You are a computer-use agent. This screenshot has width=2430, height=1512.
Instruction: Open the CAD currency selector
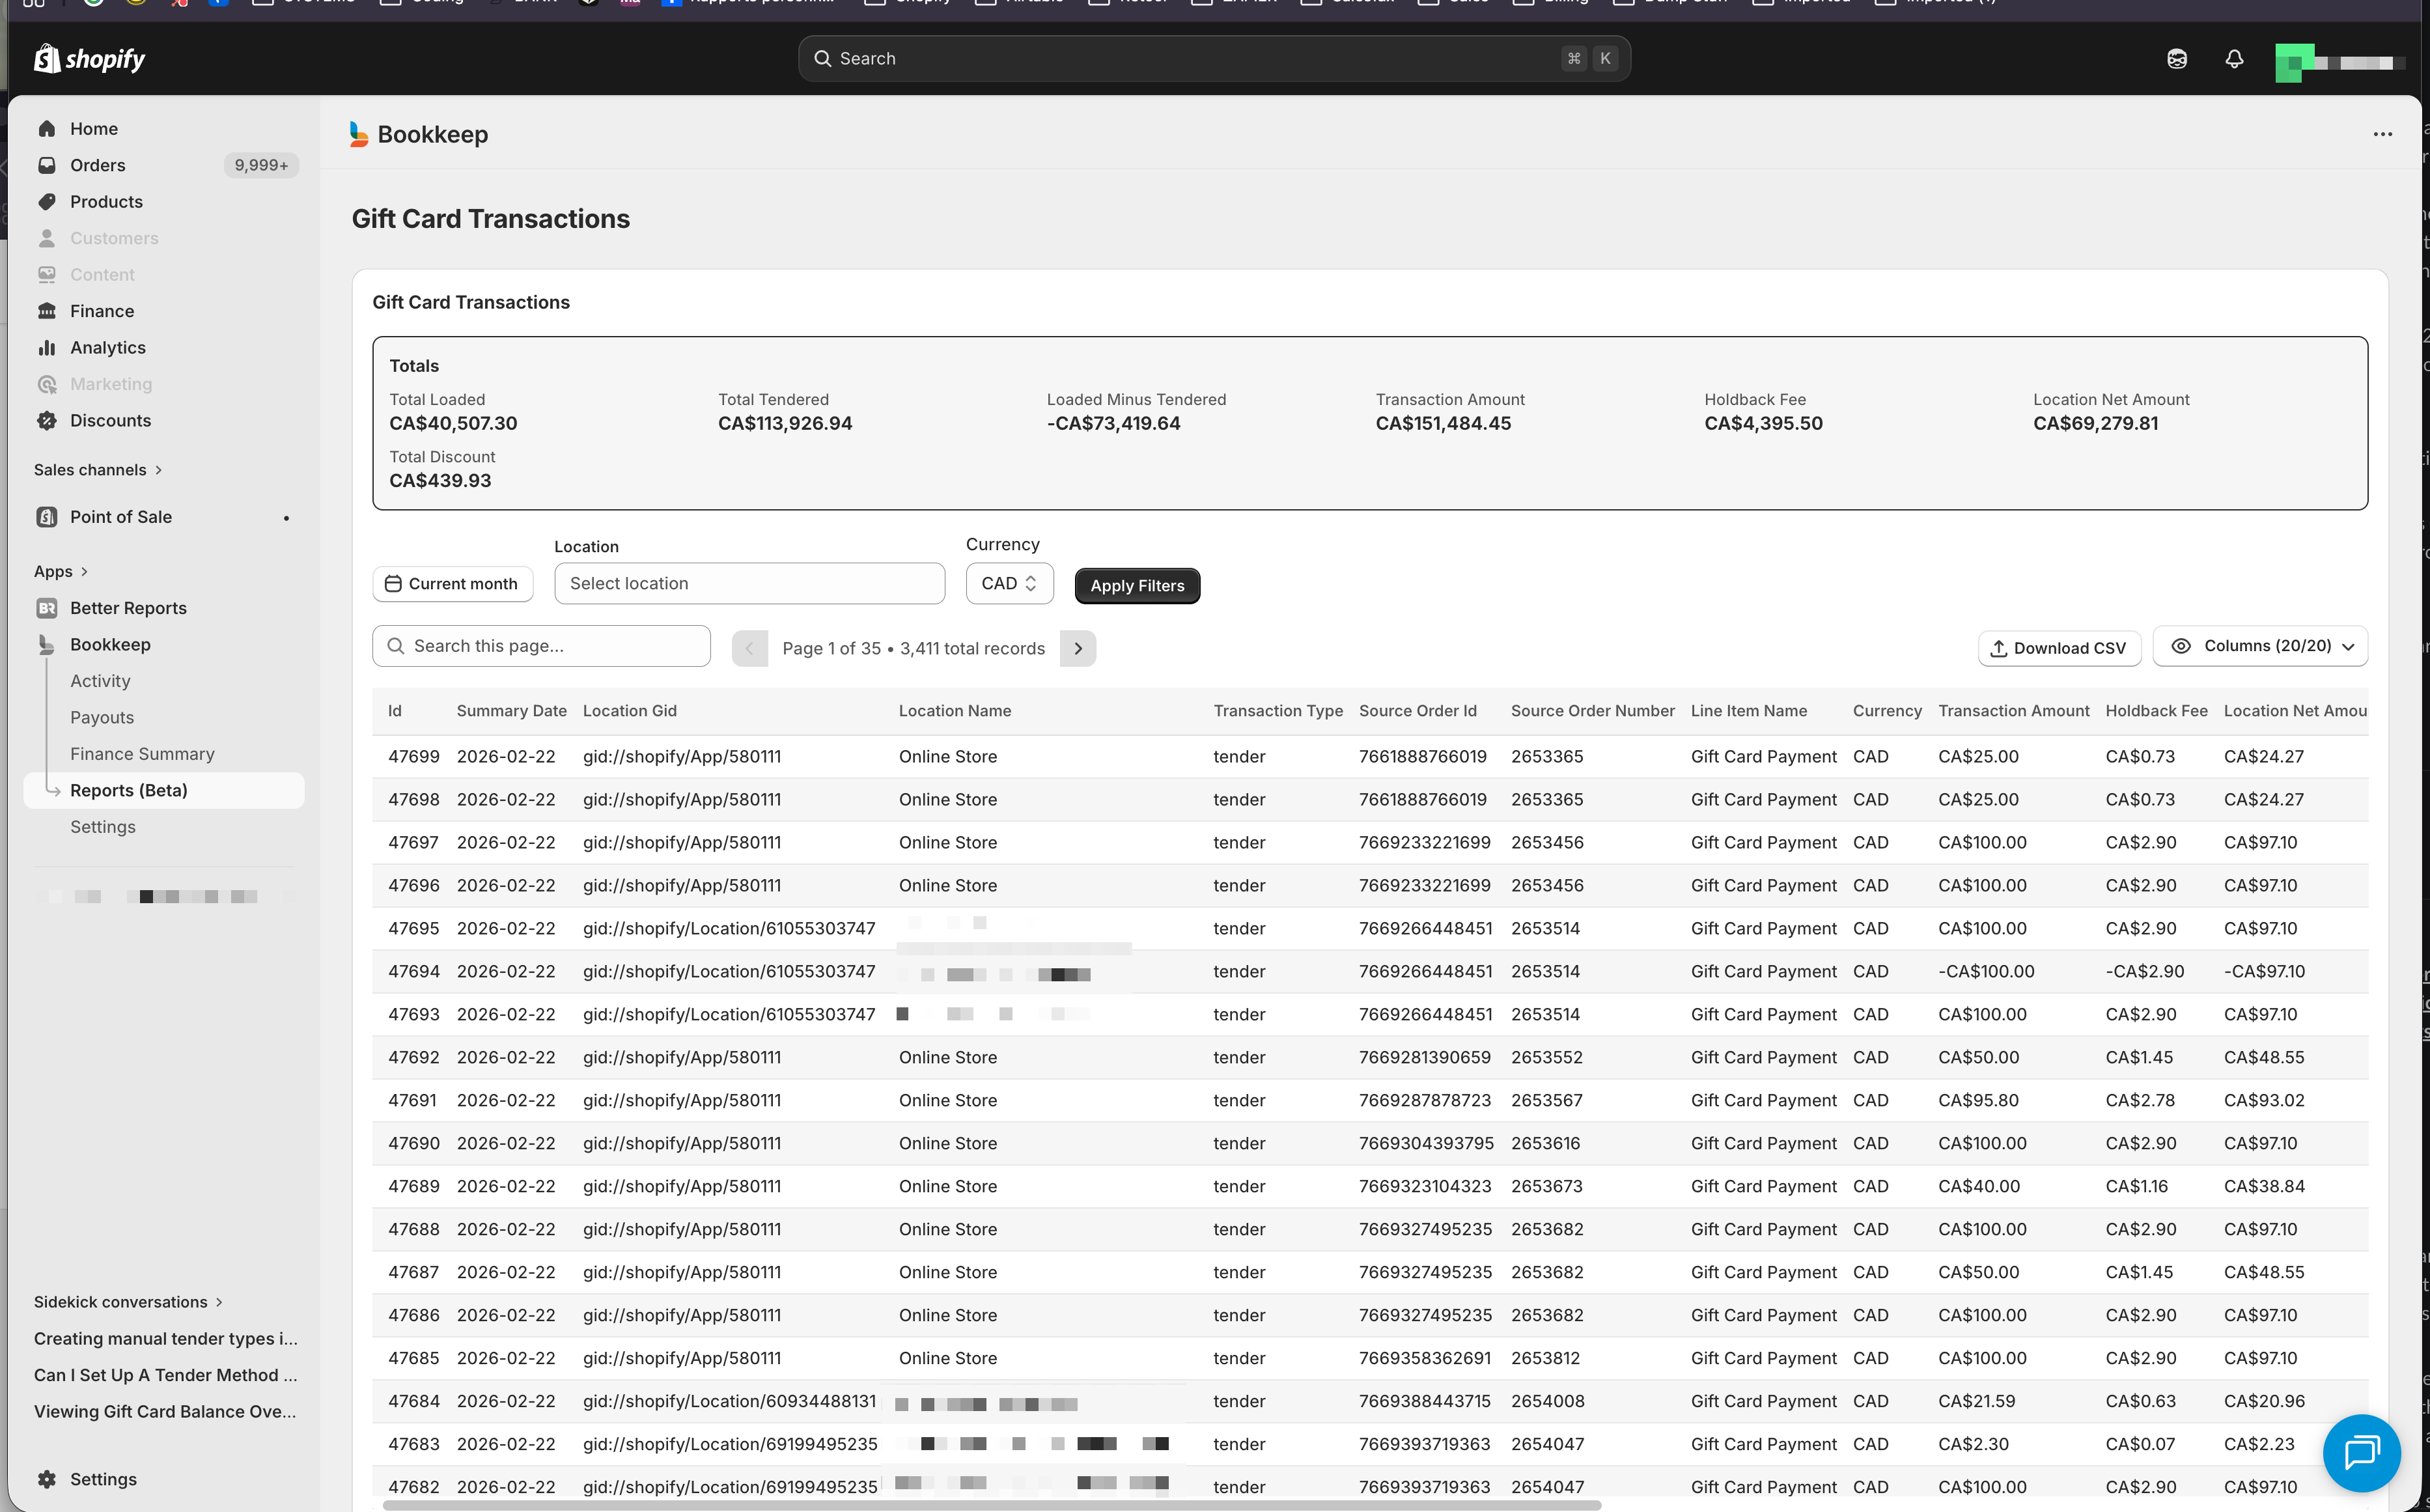coord(1009,584)
